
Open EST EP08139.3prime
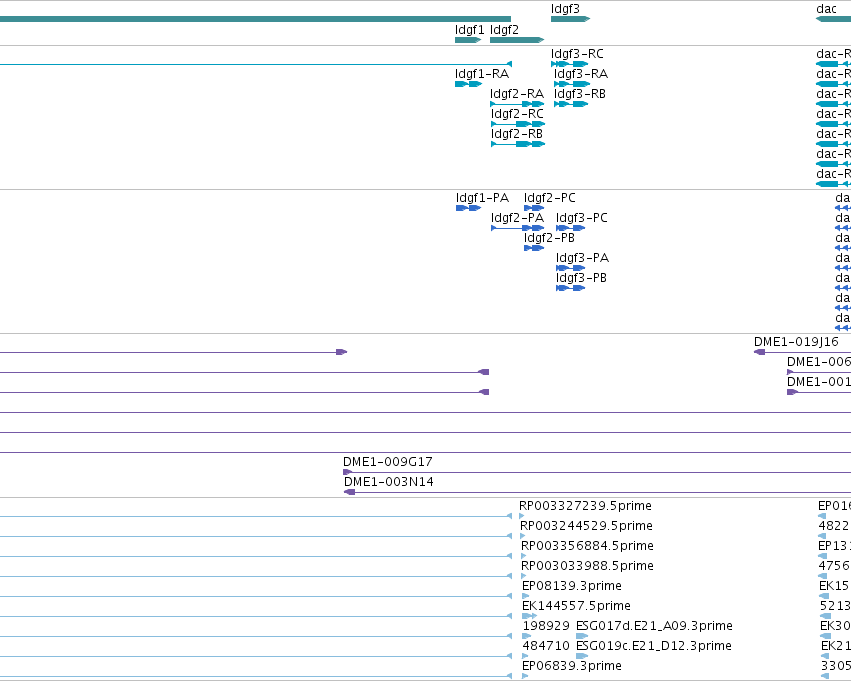pyautogui.click(x=571, y=586)
